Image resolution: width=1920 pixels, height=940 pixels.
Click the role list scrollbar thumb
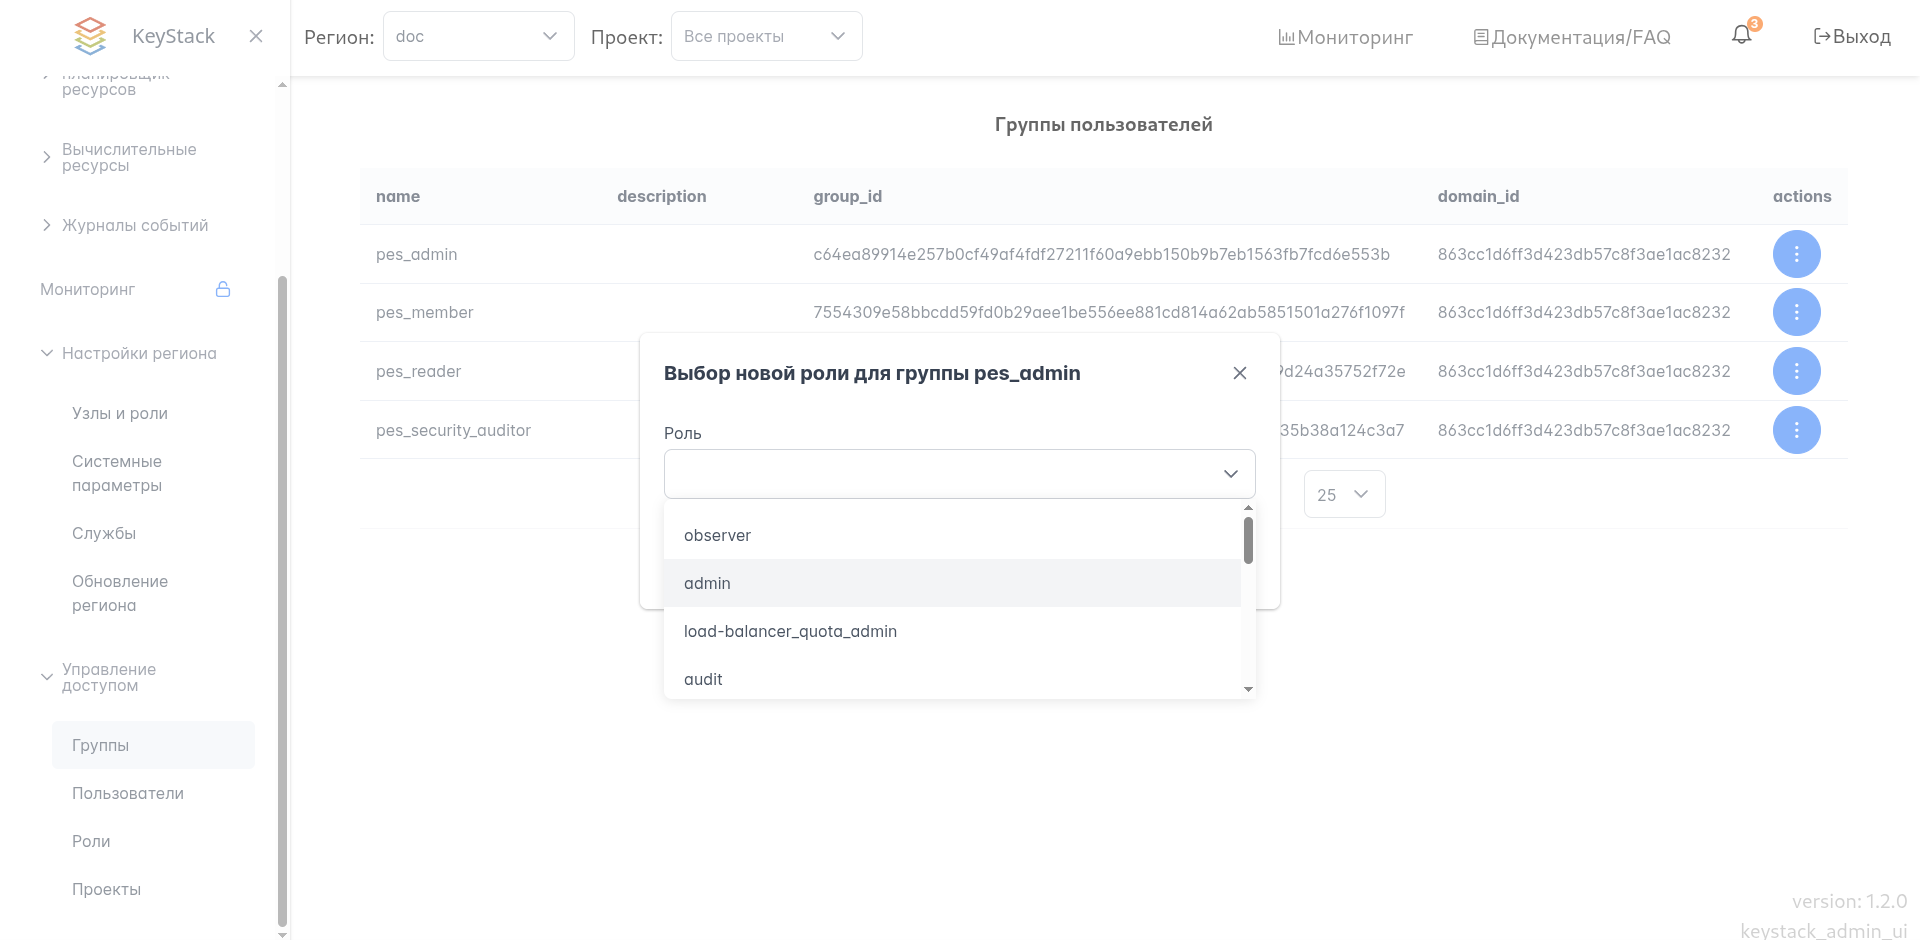coord(1248,540)
